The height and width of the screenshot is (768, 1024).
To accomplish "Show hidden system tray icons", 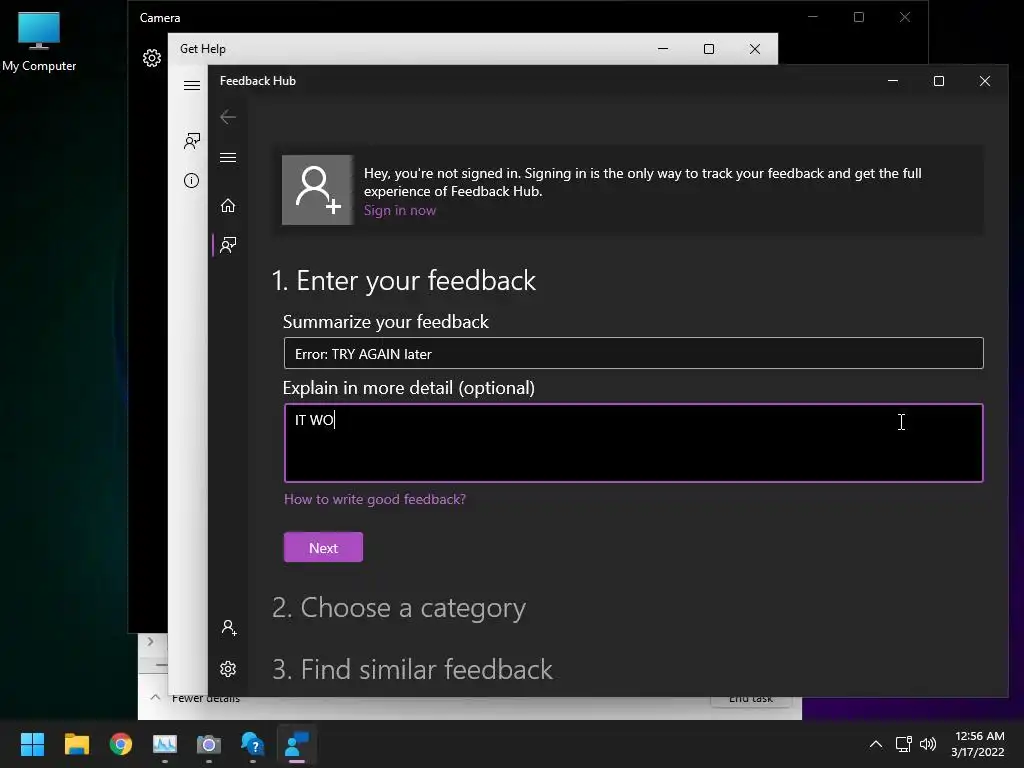I will pyautogui.click(x=876, y=744).
